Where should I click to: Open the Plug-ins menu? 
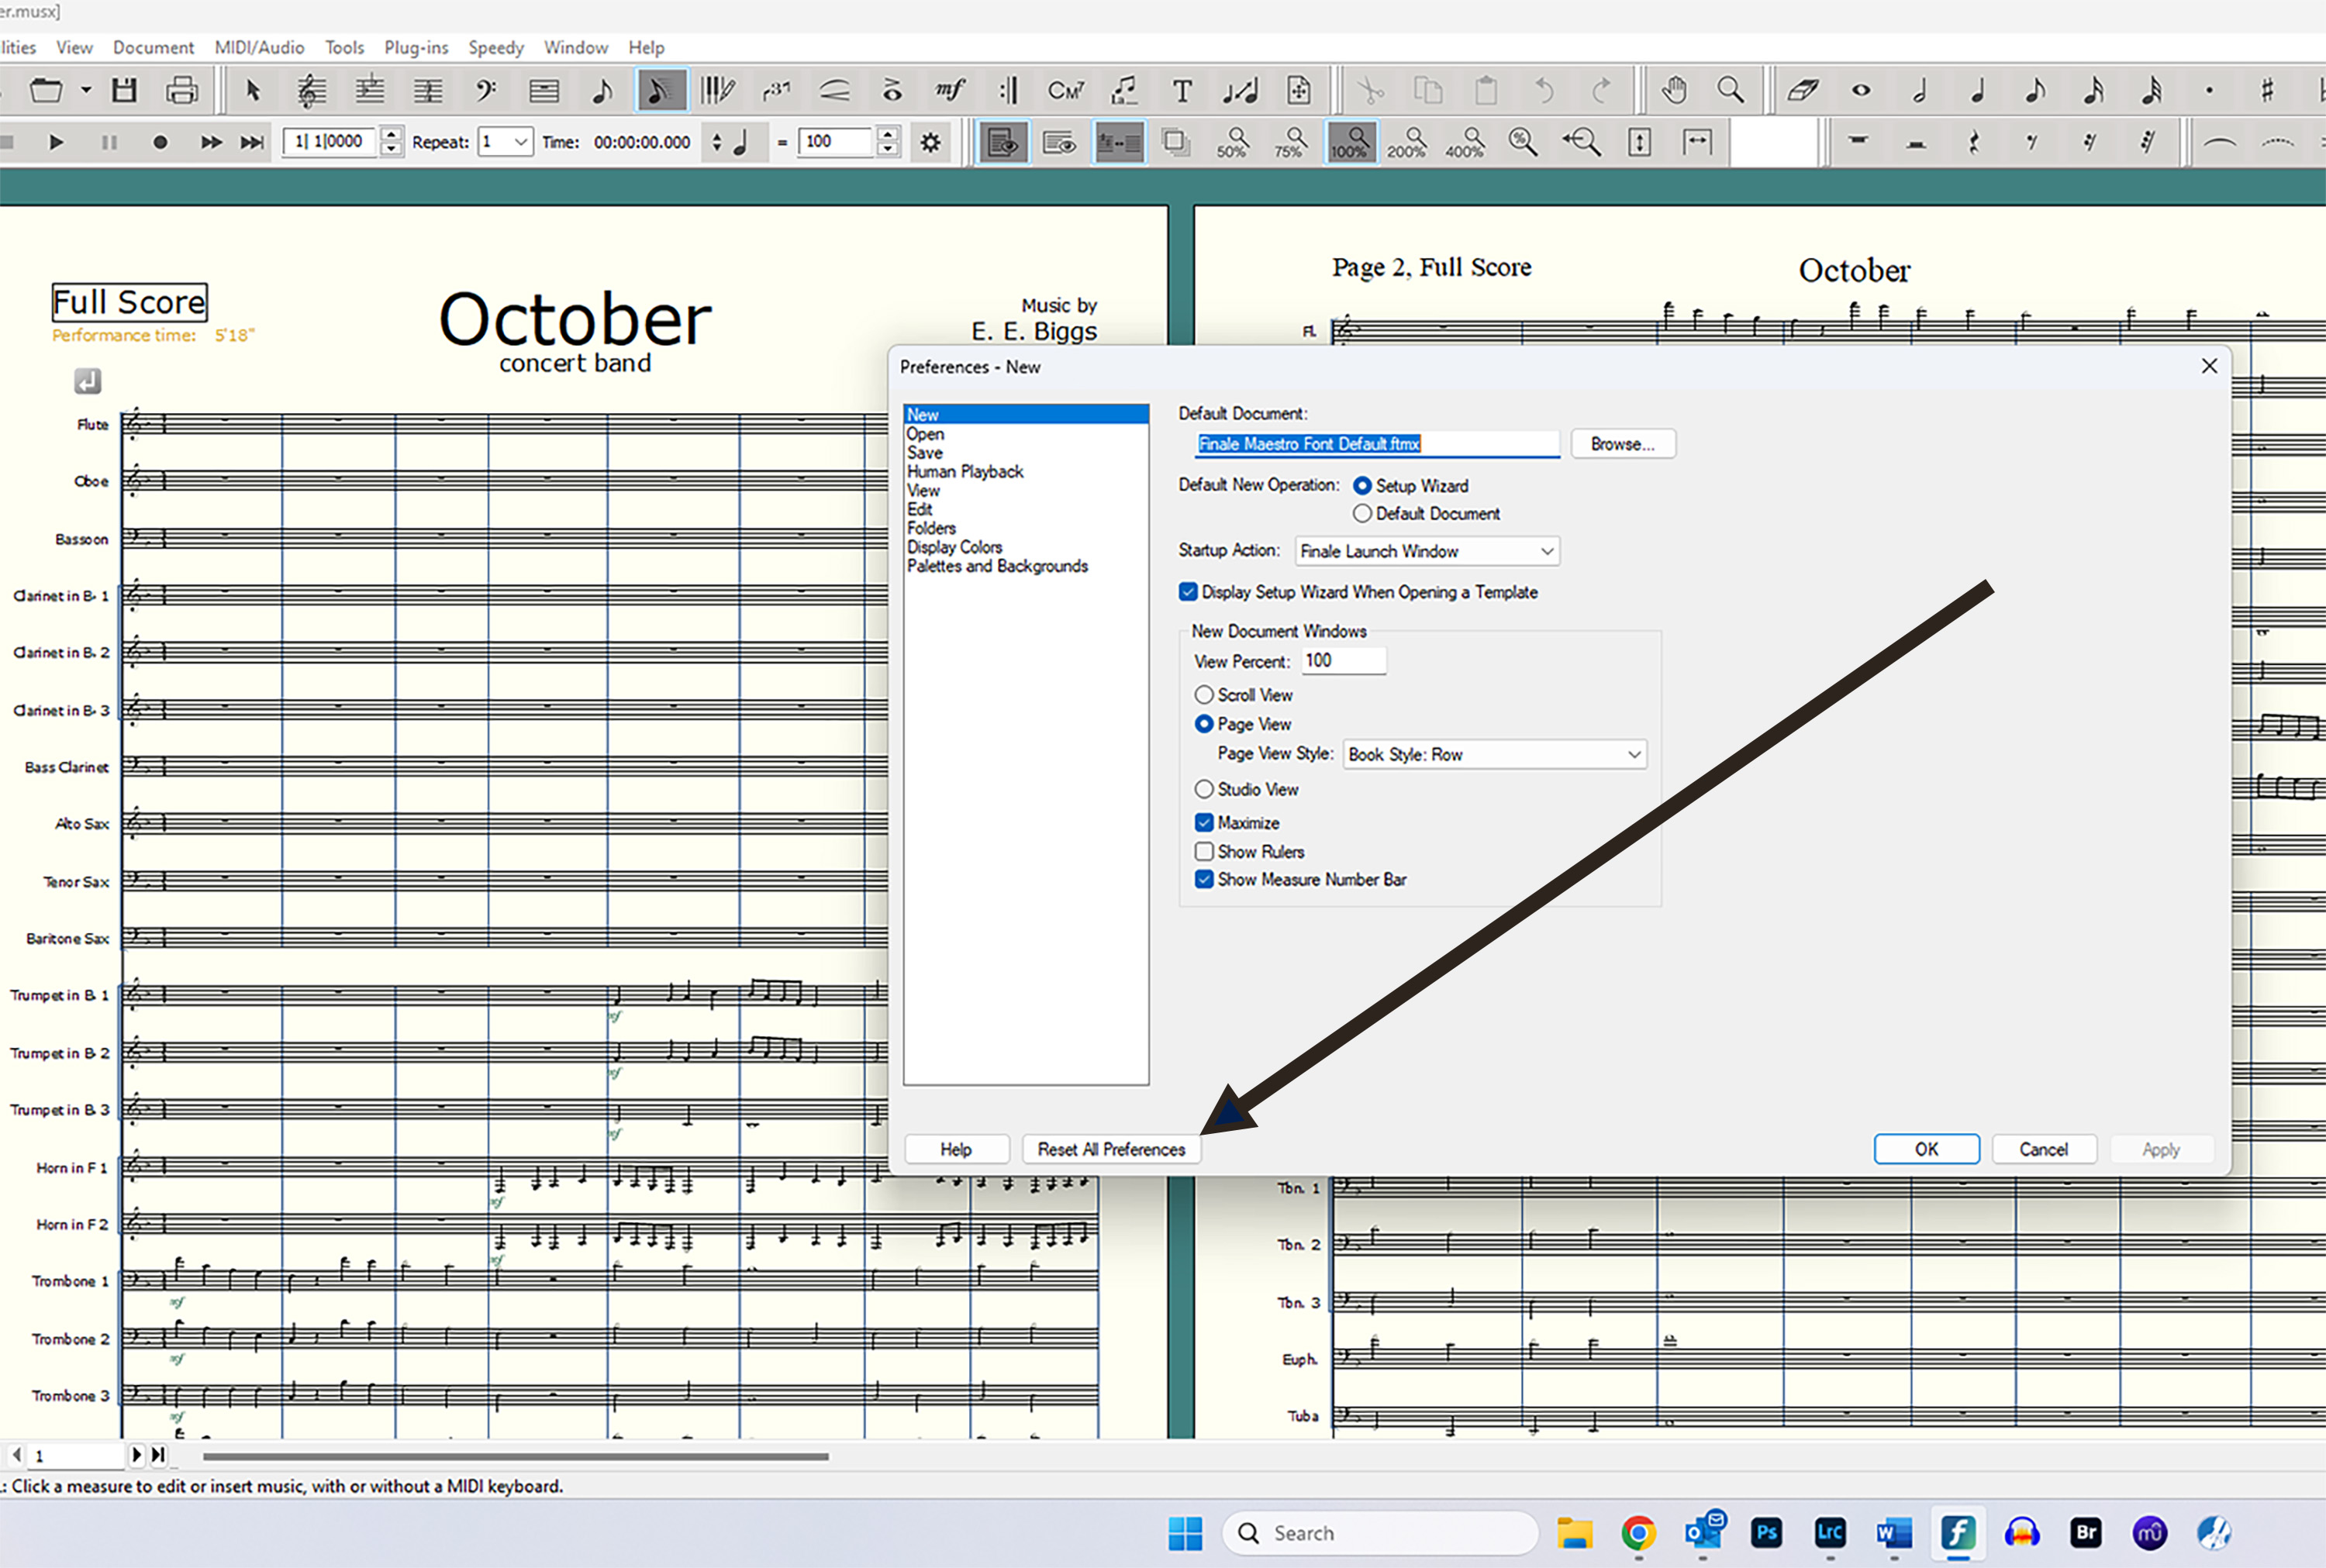[416, 47]
